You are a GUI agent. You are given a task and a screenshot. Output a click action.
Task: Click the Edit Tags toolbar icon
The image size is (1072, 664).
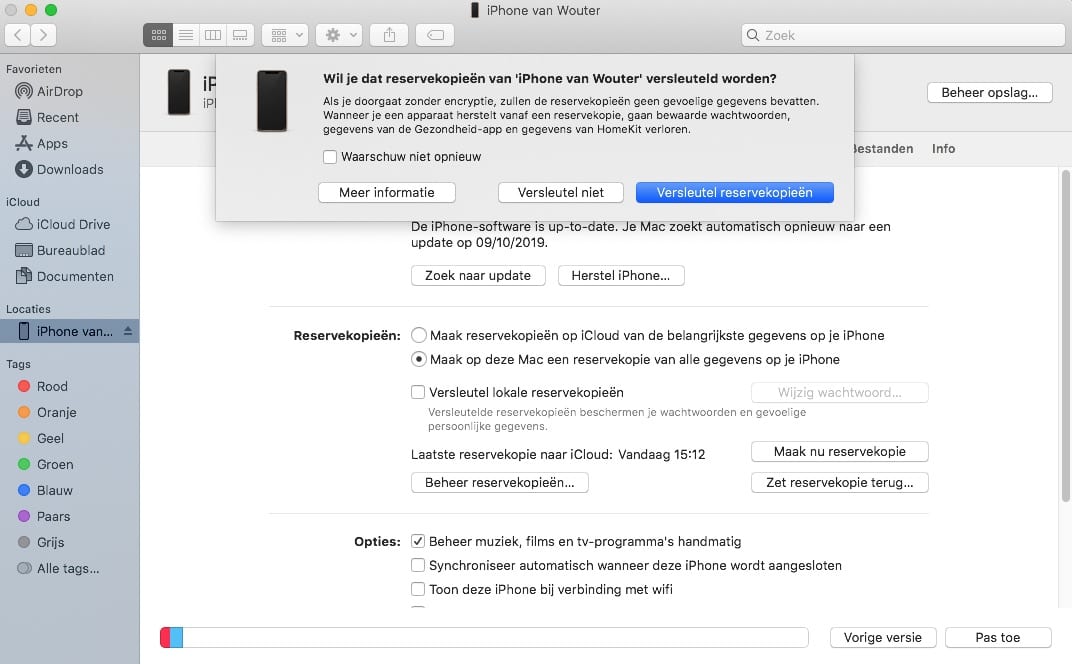click(x=435, y=35)
